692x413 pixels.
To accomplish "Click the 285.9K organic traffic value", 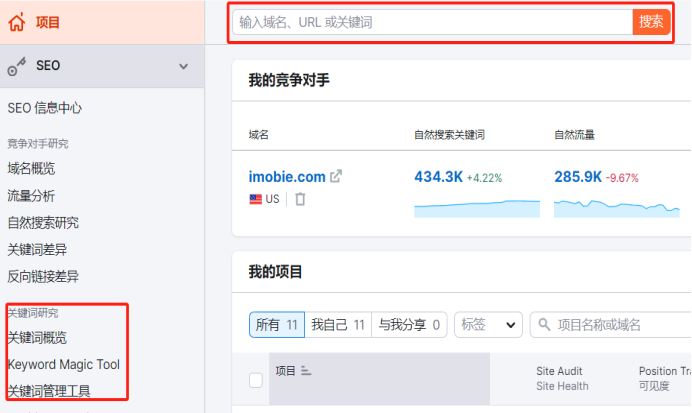I will (x=578, y=177).
